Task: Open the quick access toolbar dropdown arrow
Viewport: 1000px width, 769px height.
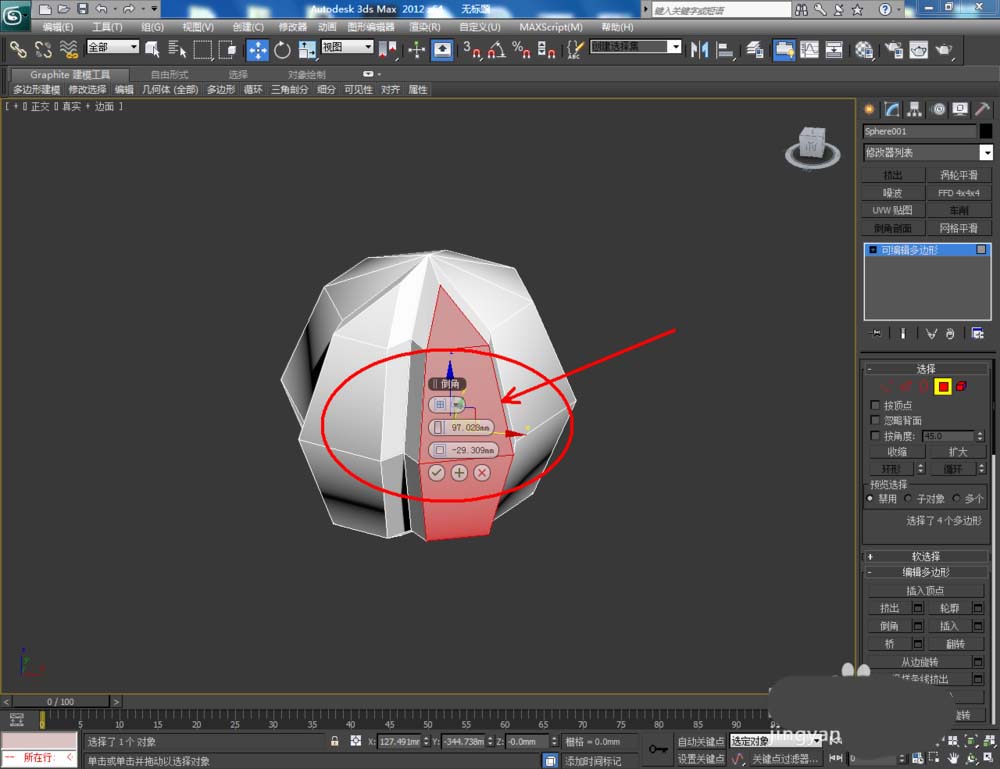Action: 154,9
